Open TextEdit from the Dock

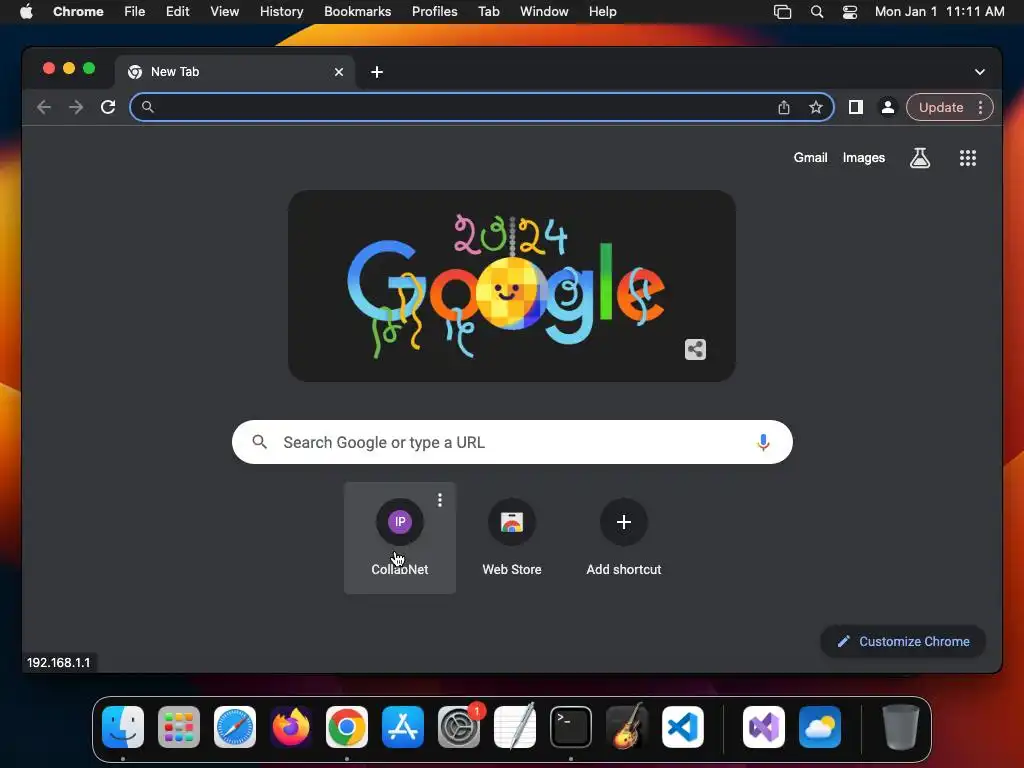coord(515,727)
